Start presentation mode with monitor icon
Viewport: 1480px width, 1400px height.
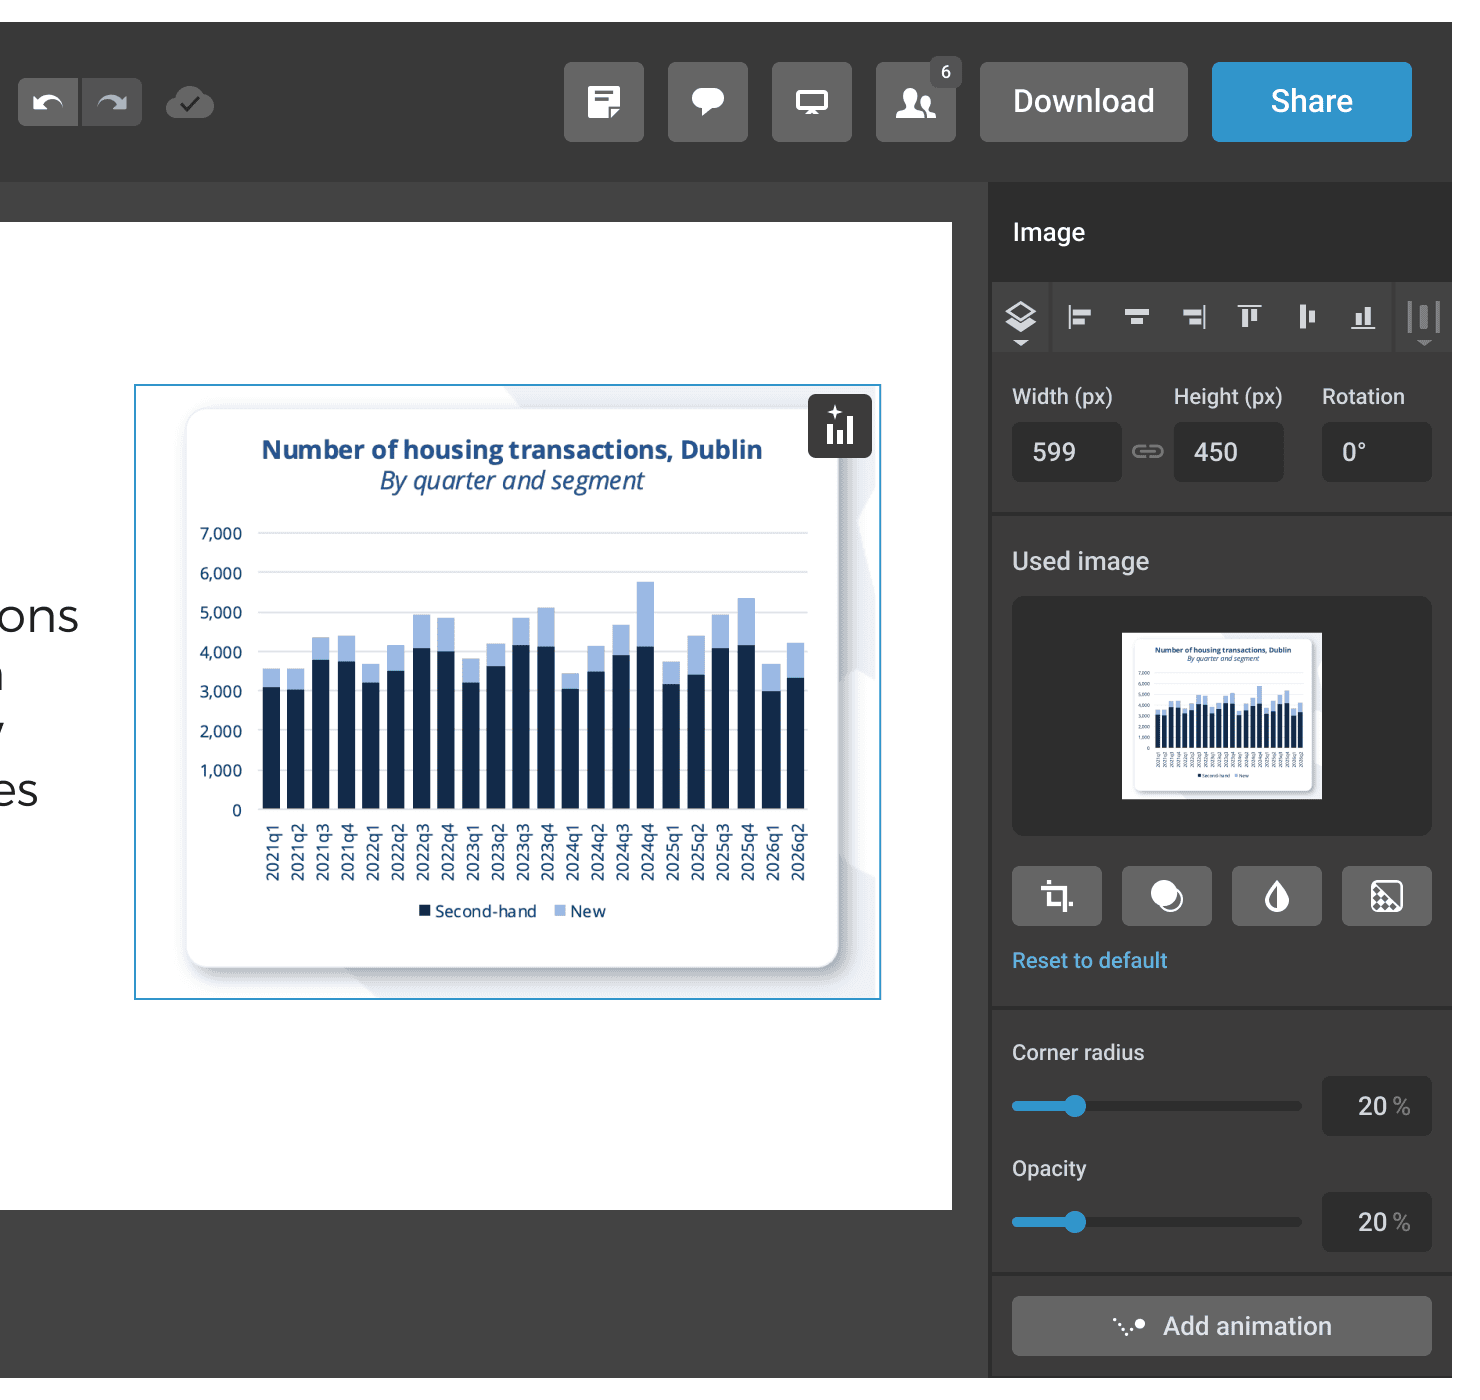(812, 102)
